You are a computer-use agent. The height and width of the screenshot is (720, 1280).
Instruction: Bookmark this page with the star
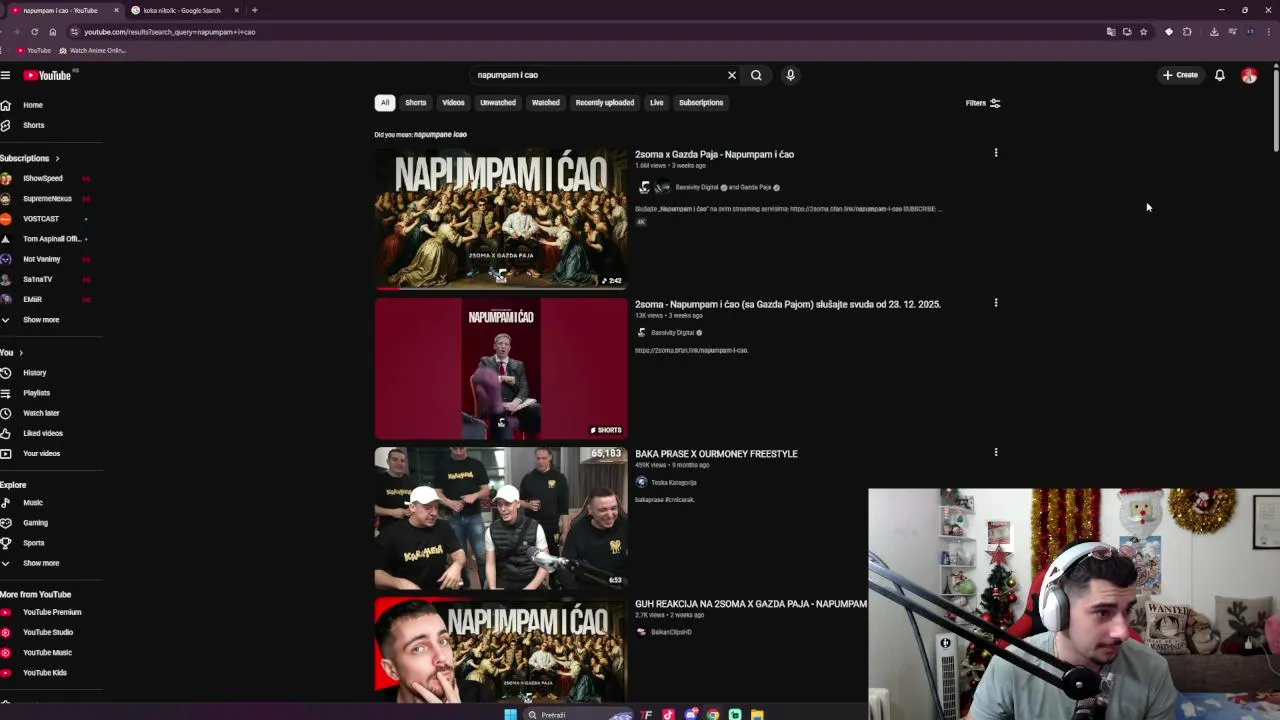tap(1143, 32)
